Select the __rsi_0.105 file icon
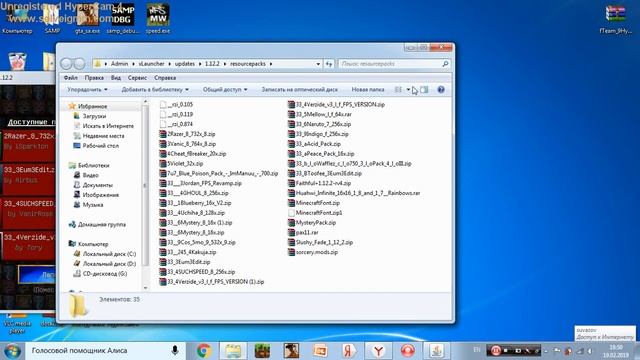Screen dimensions: 640x360 pos(163,104)
